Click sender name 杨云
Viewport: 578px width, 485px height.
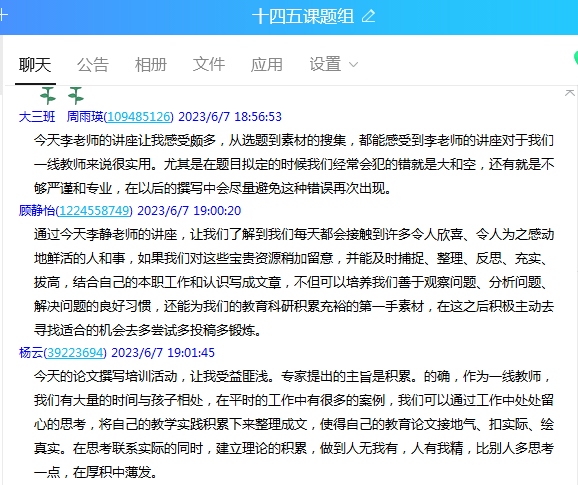tap(31, 353)
